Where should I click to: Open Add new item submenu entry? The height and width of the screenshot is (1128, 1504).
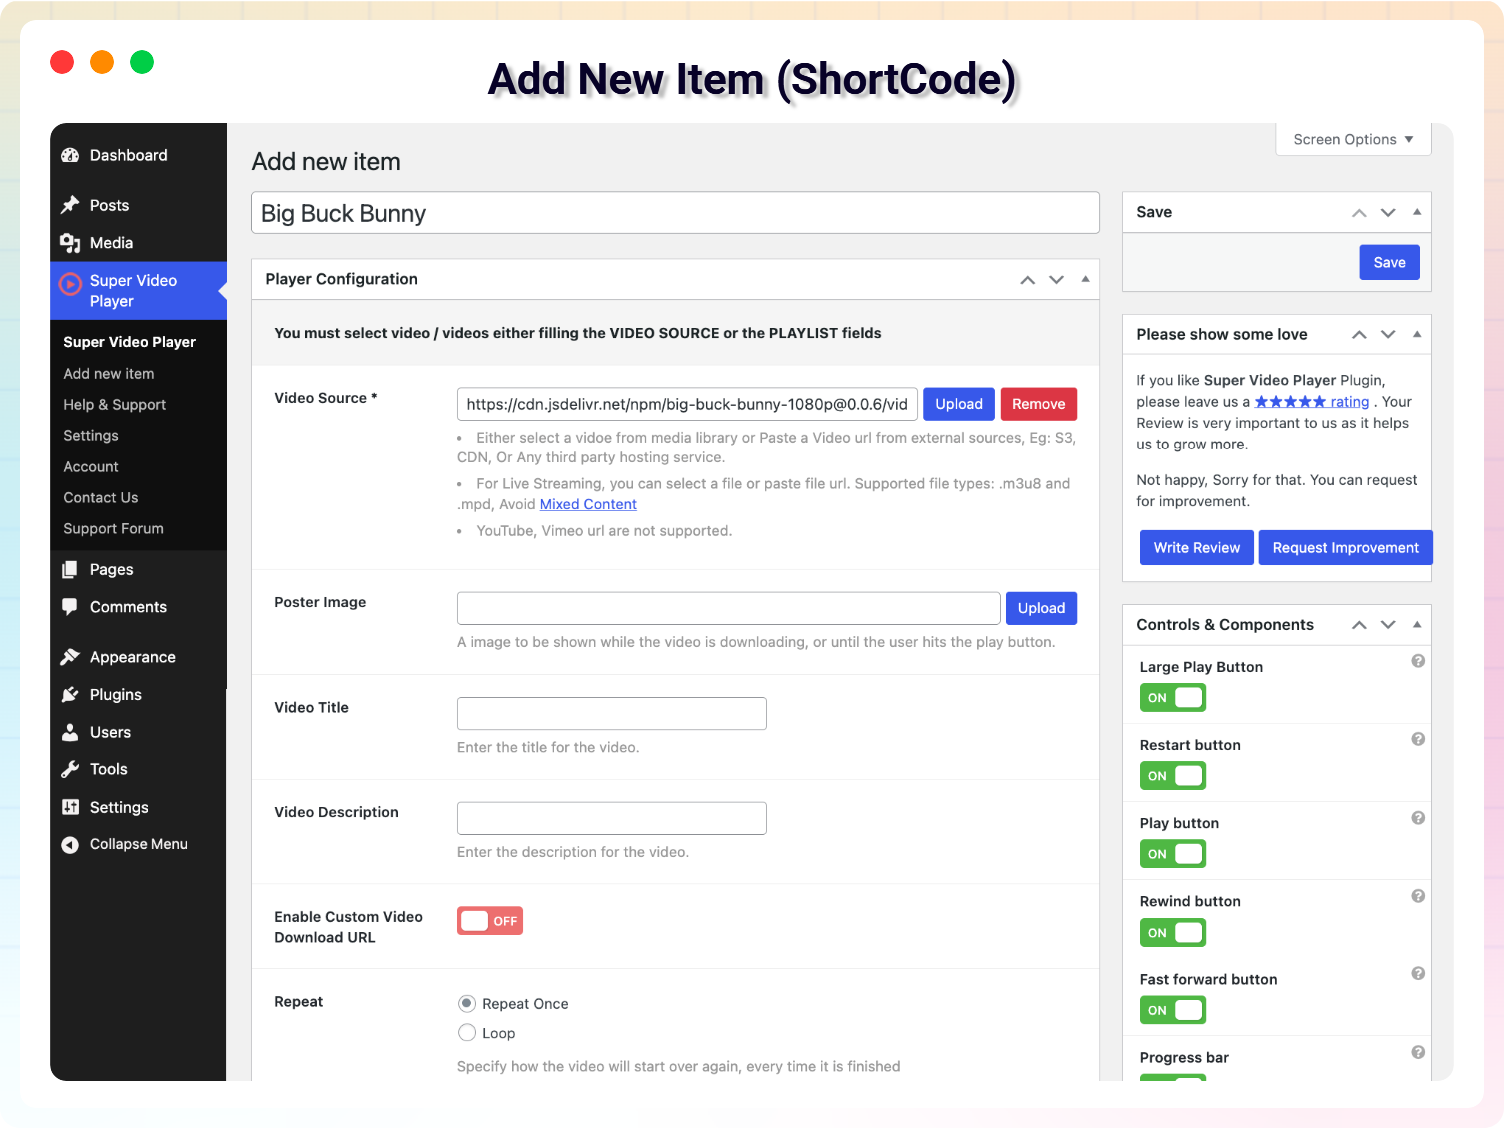(x=109, y=373)
